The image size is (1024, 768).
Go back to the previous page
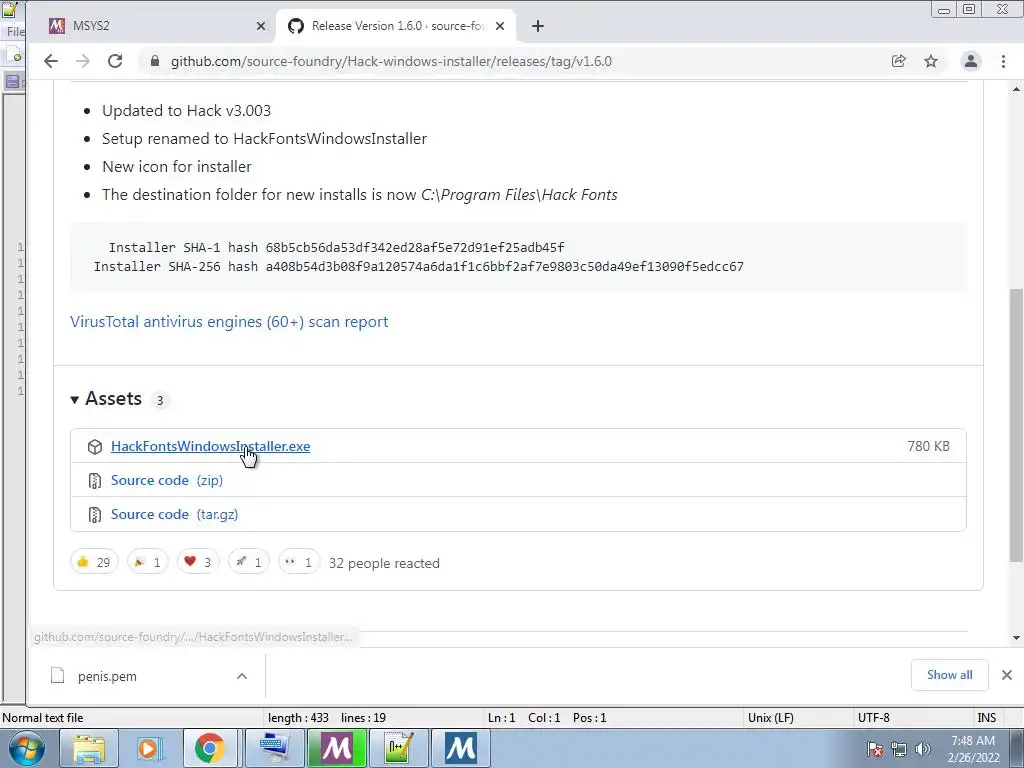pos(50,61)
